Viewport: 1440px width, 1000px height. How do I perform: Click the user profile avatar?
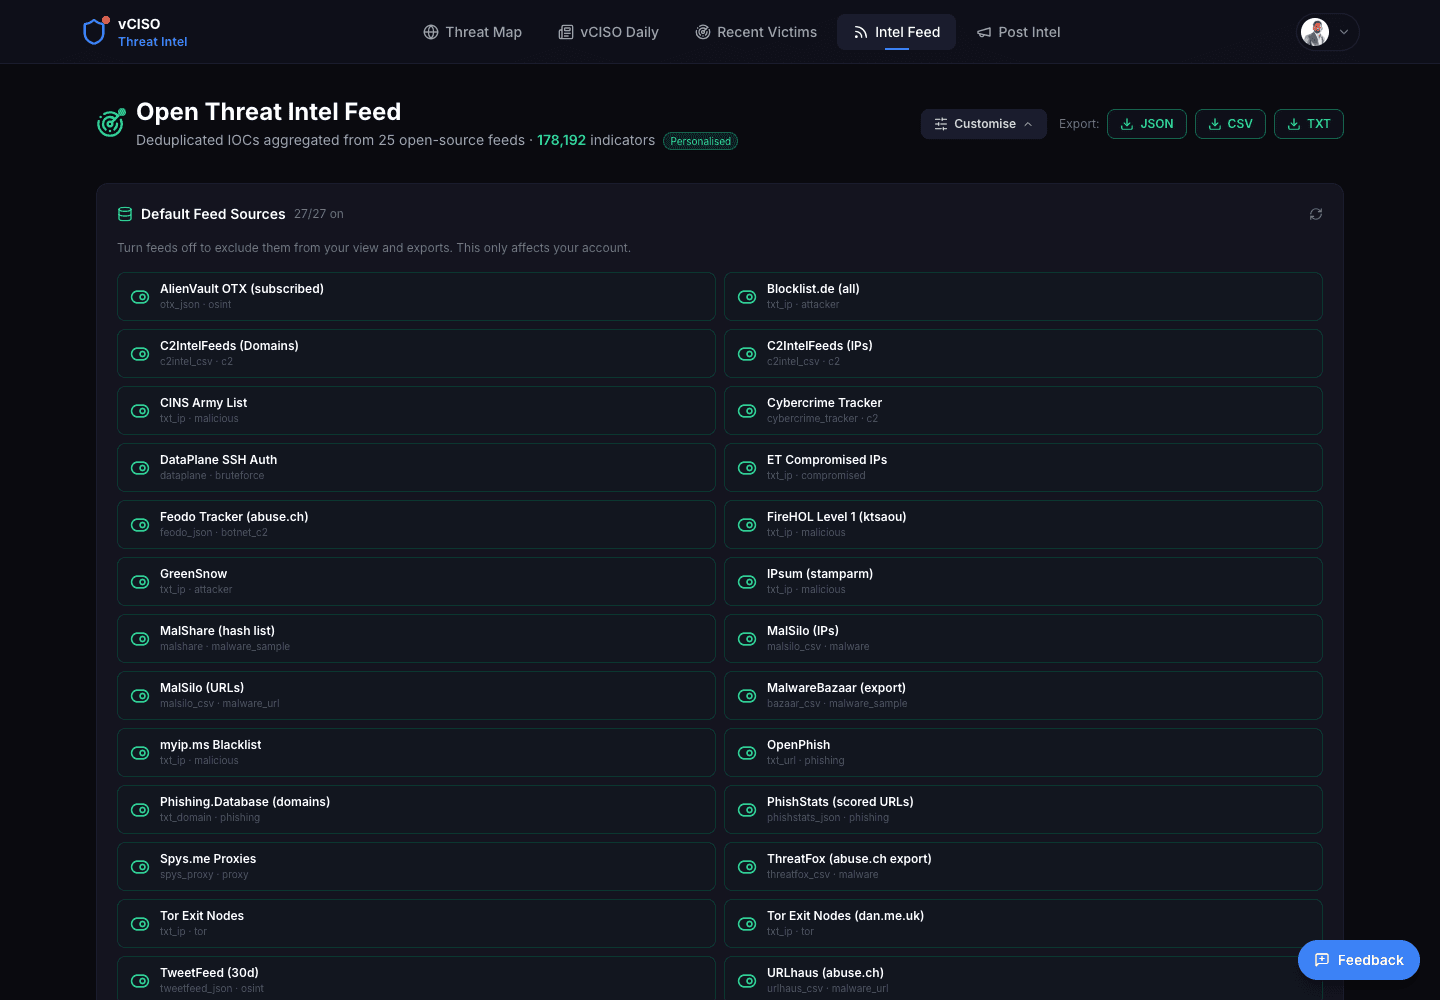(x=1315, y=32)
